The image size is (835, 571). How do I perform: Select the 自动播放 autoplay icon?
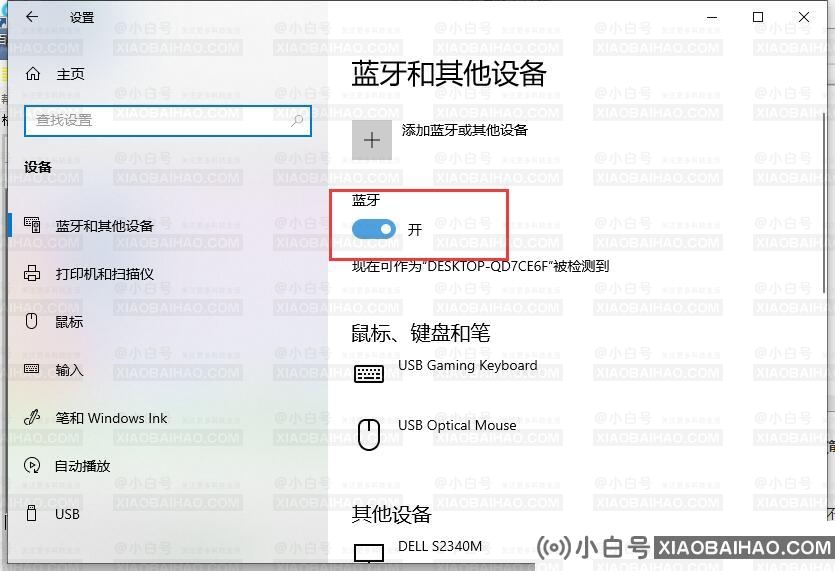click(x=32, y=466)
